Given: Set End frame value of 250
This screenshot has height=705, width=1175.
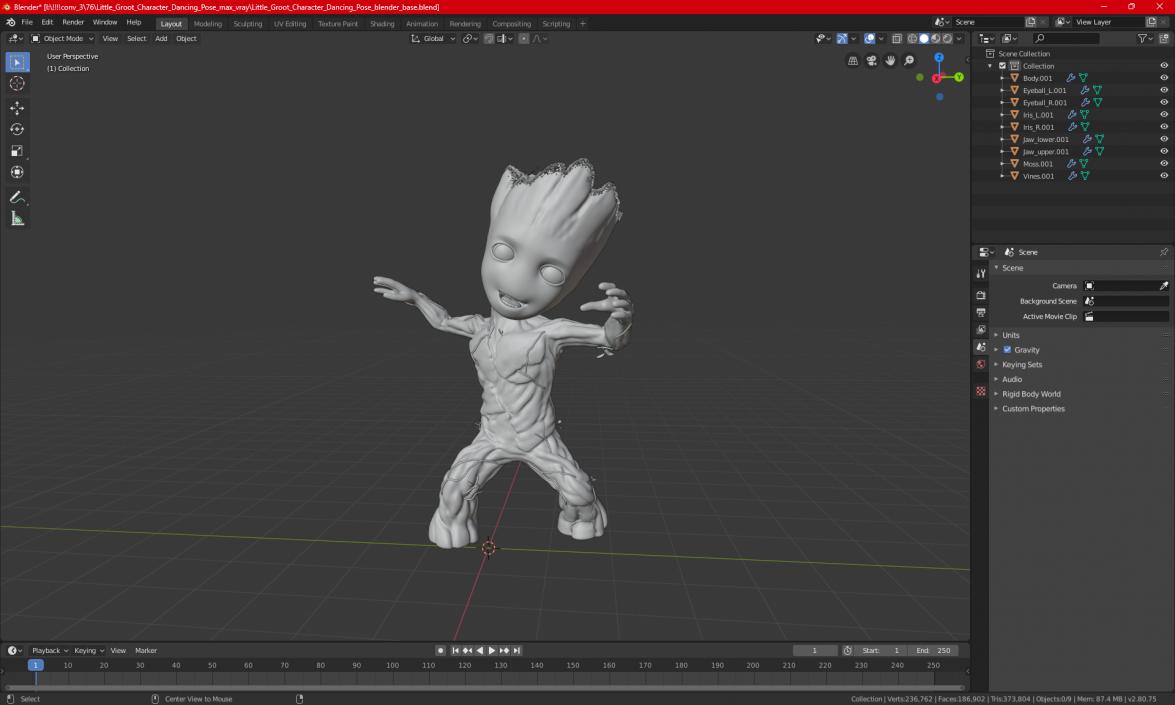Looking at the screenshot, I should 935,650.
